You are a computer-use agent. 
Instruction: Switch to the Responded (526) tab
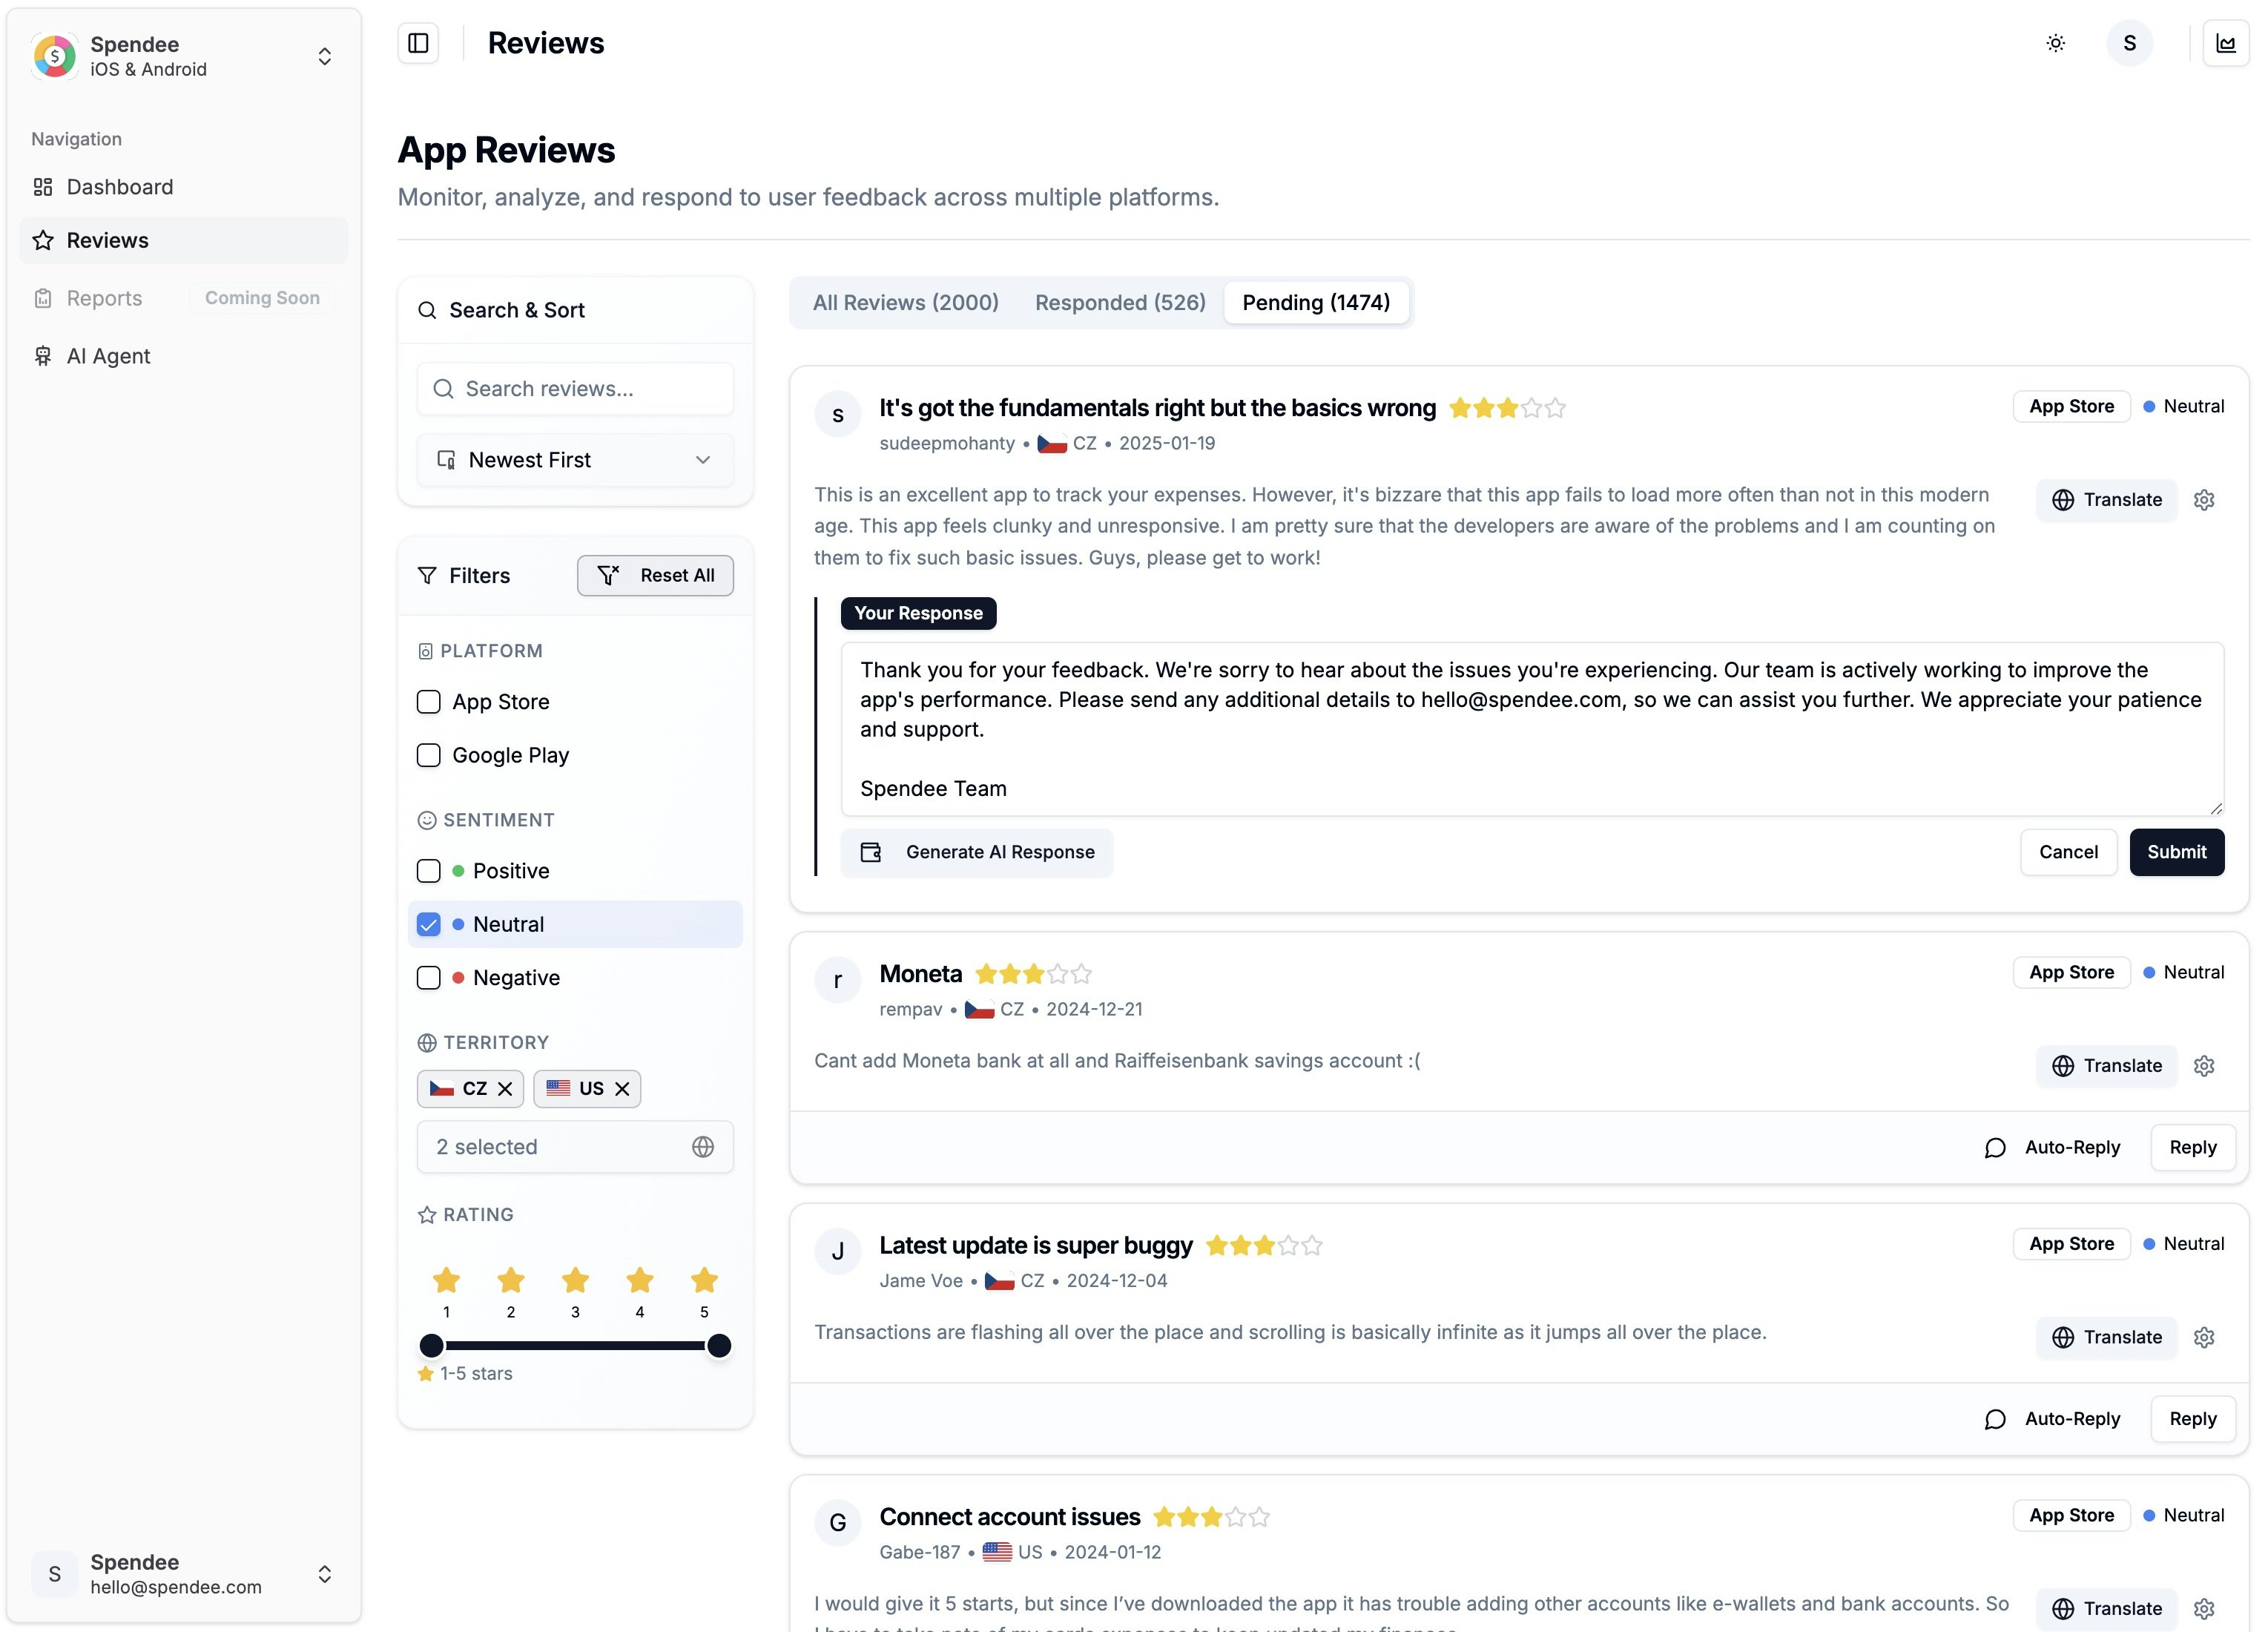[1120, 303]
